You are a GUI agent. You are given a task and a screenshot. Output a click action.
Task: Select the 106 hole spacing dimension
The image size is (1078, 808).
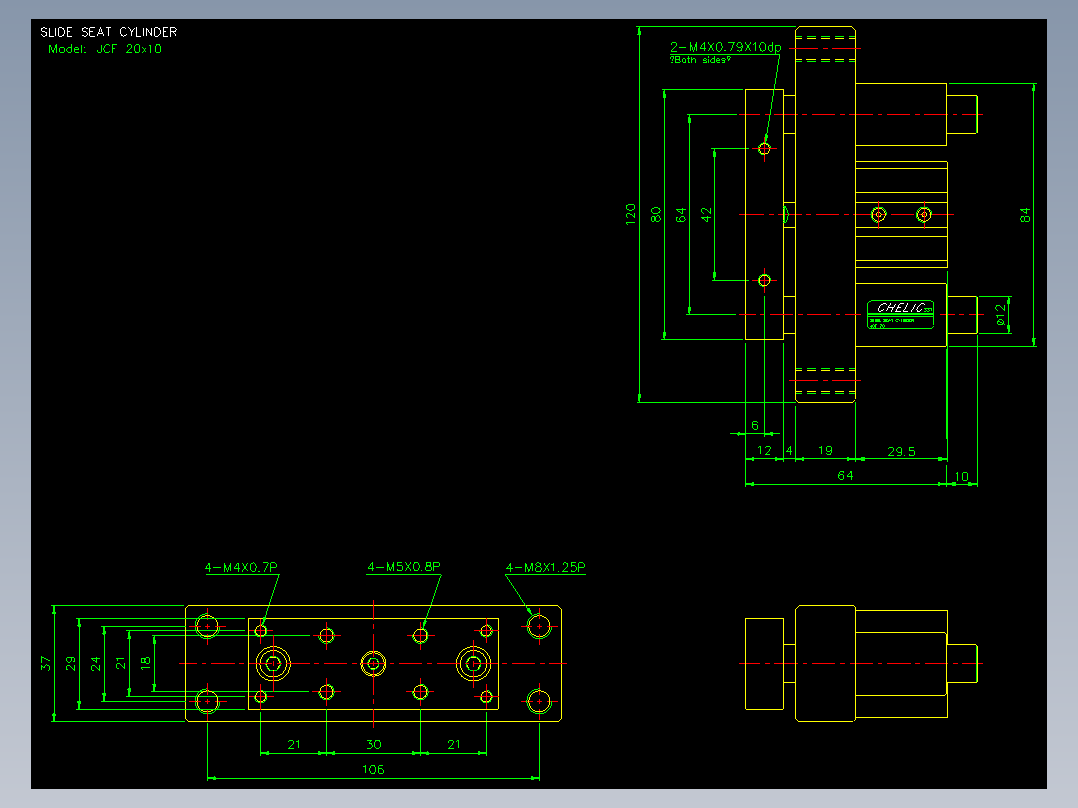click(x=373, y=769)
